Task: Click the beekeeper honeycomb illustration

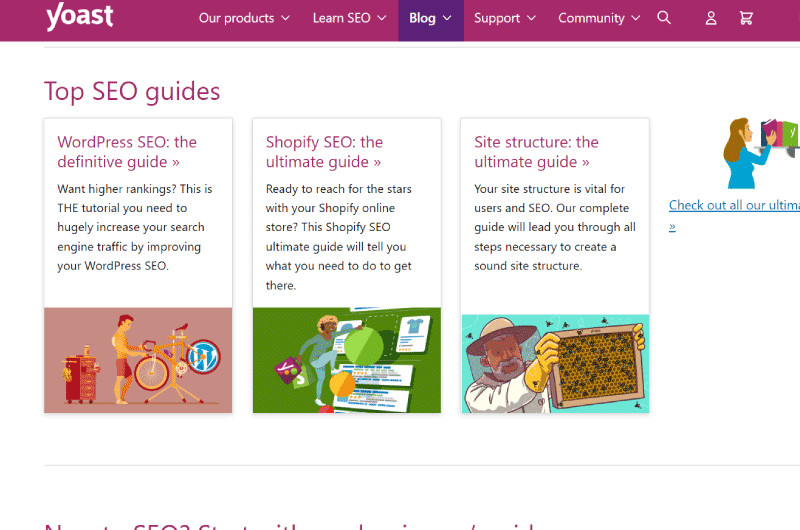Action: [x=555, y=364]
